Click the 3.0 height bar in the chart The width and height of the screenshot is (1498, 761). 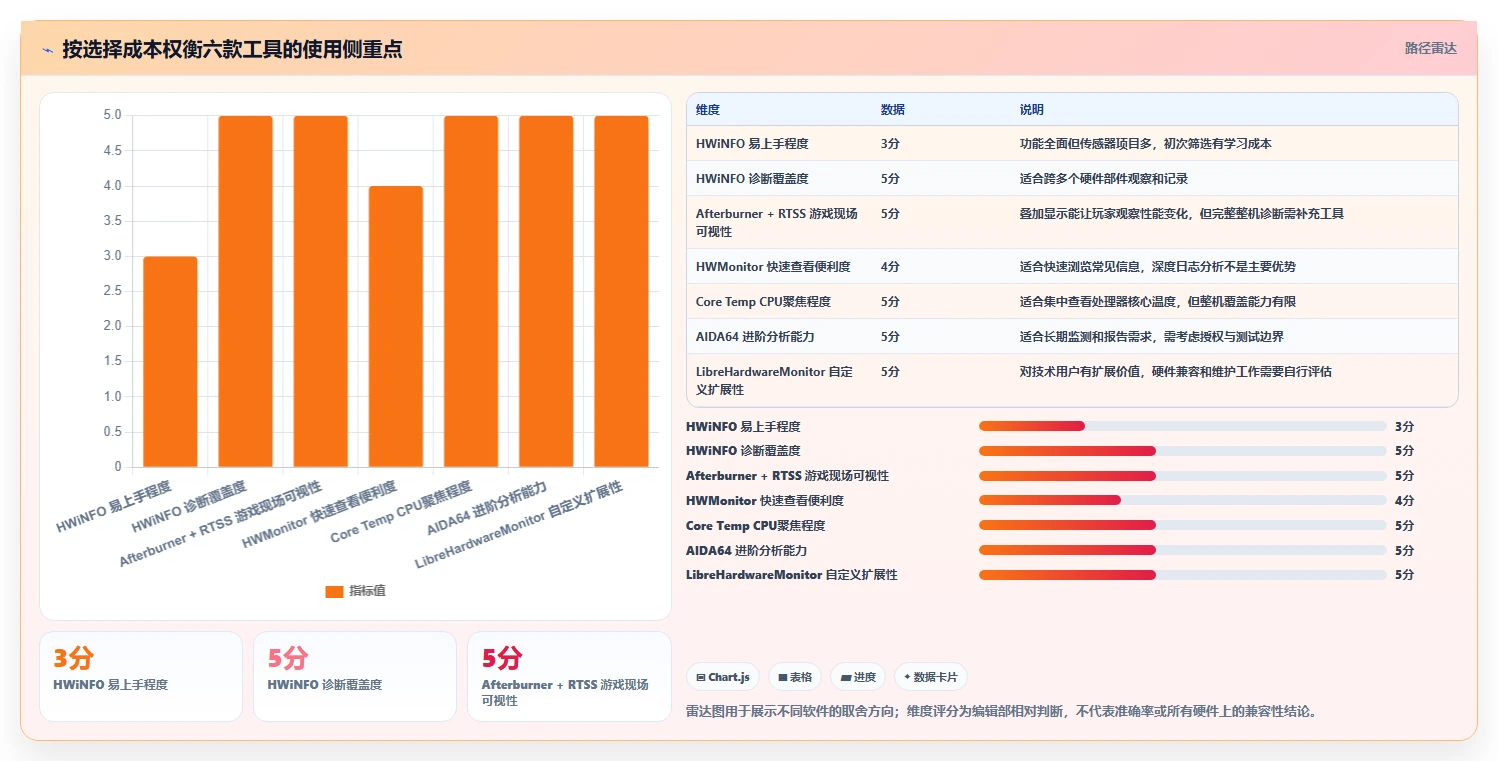coord(170,361)
